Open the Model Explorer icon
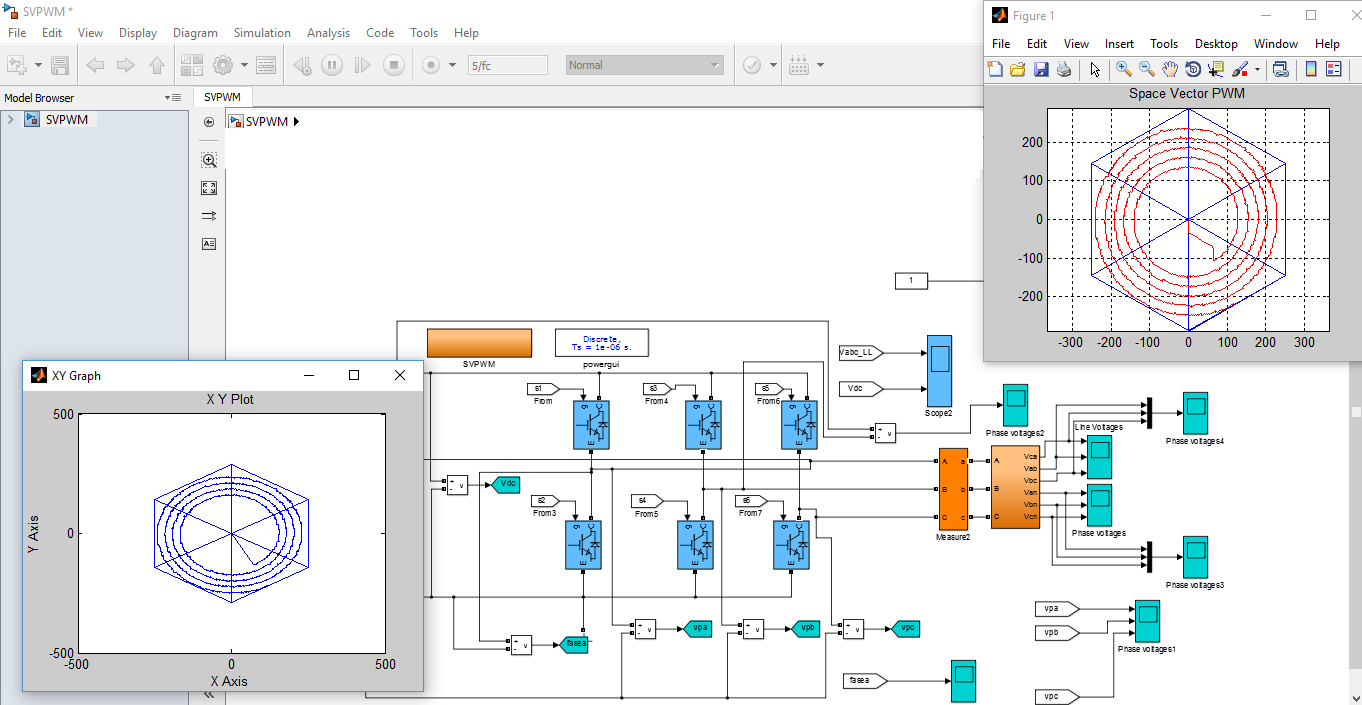 click(x=266, y=65)
